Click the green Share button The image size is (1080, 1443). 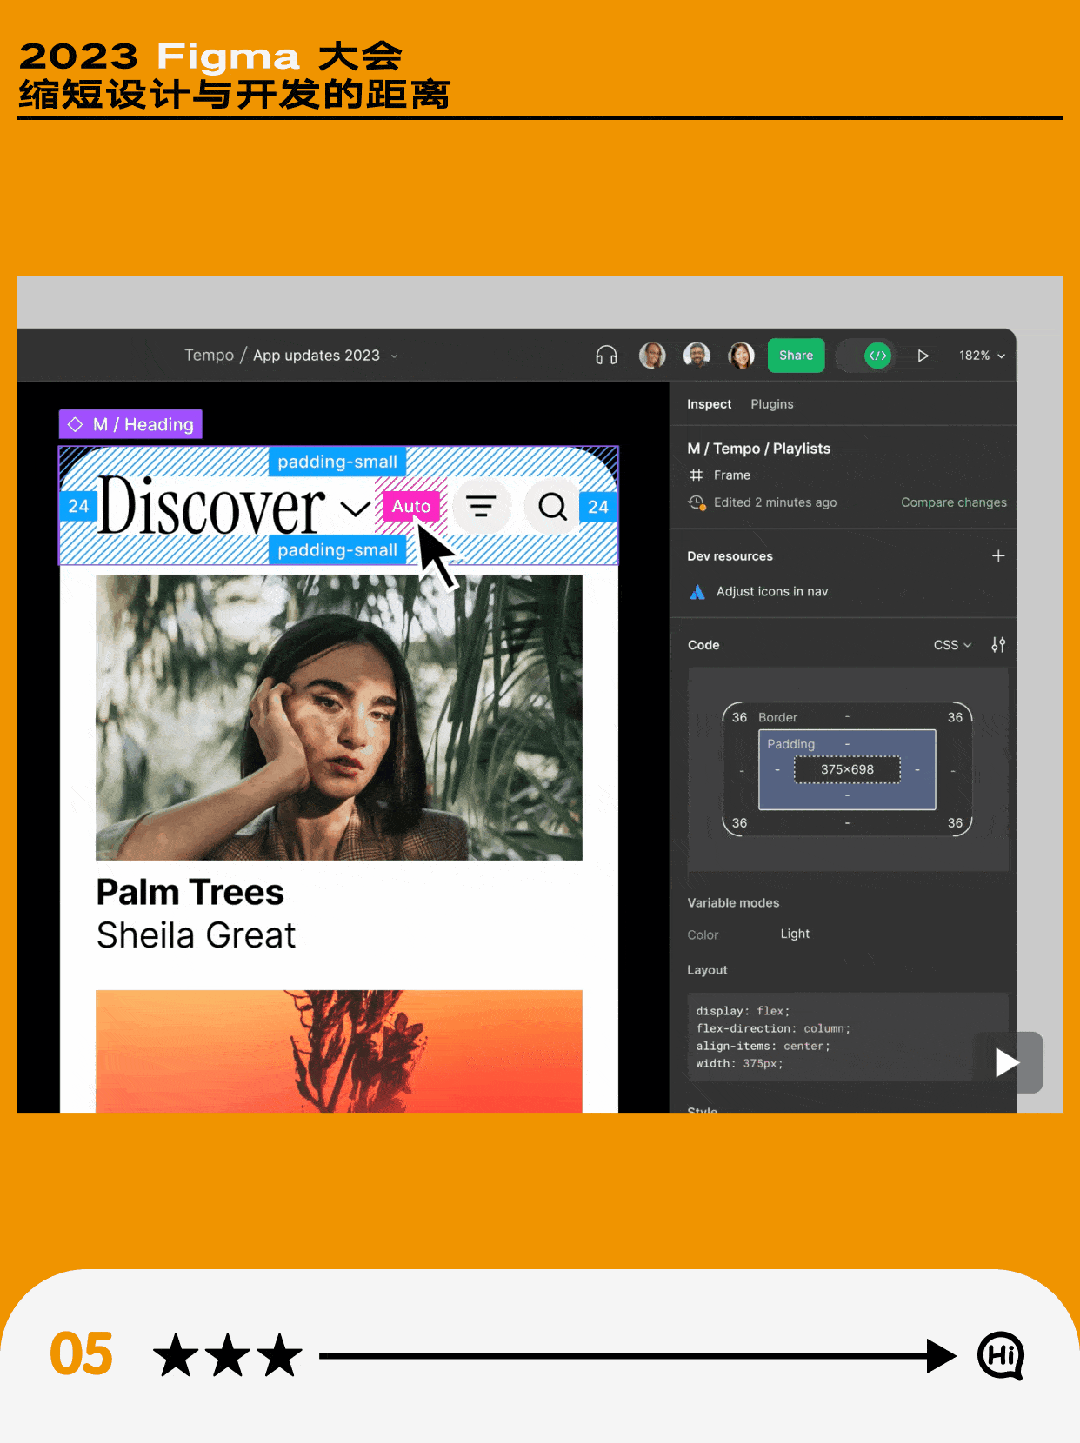coord(796,356)
